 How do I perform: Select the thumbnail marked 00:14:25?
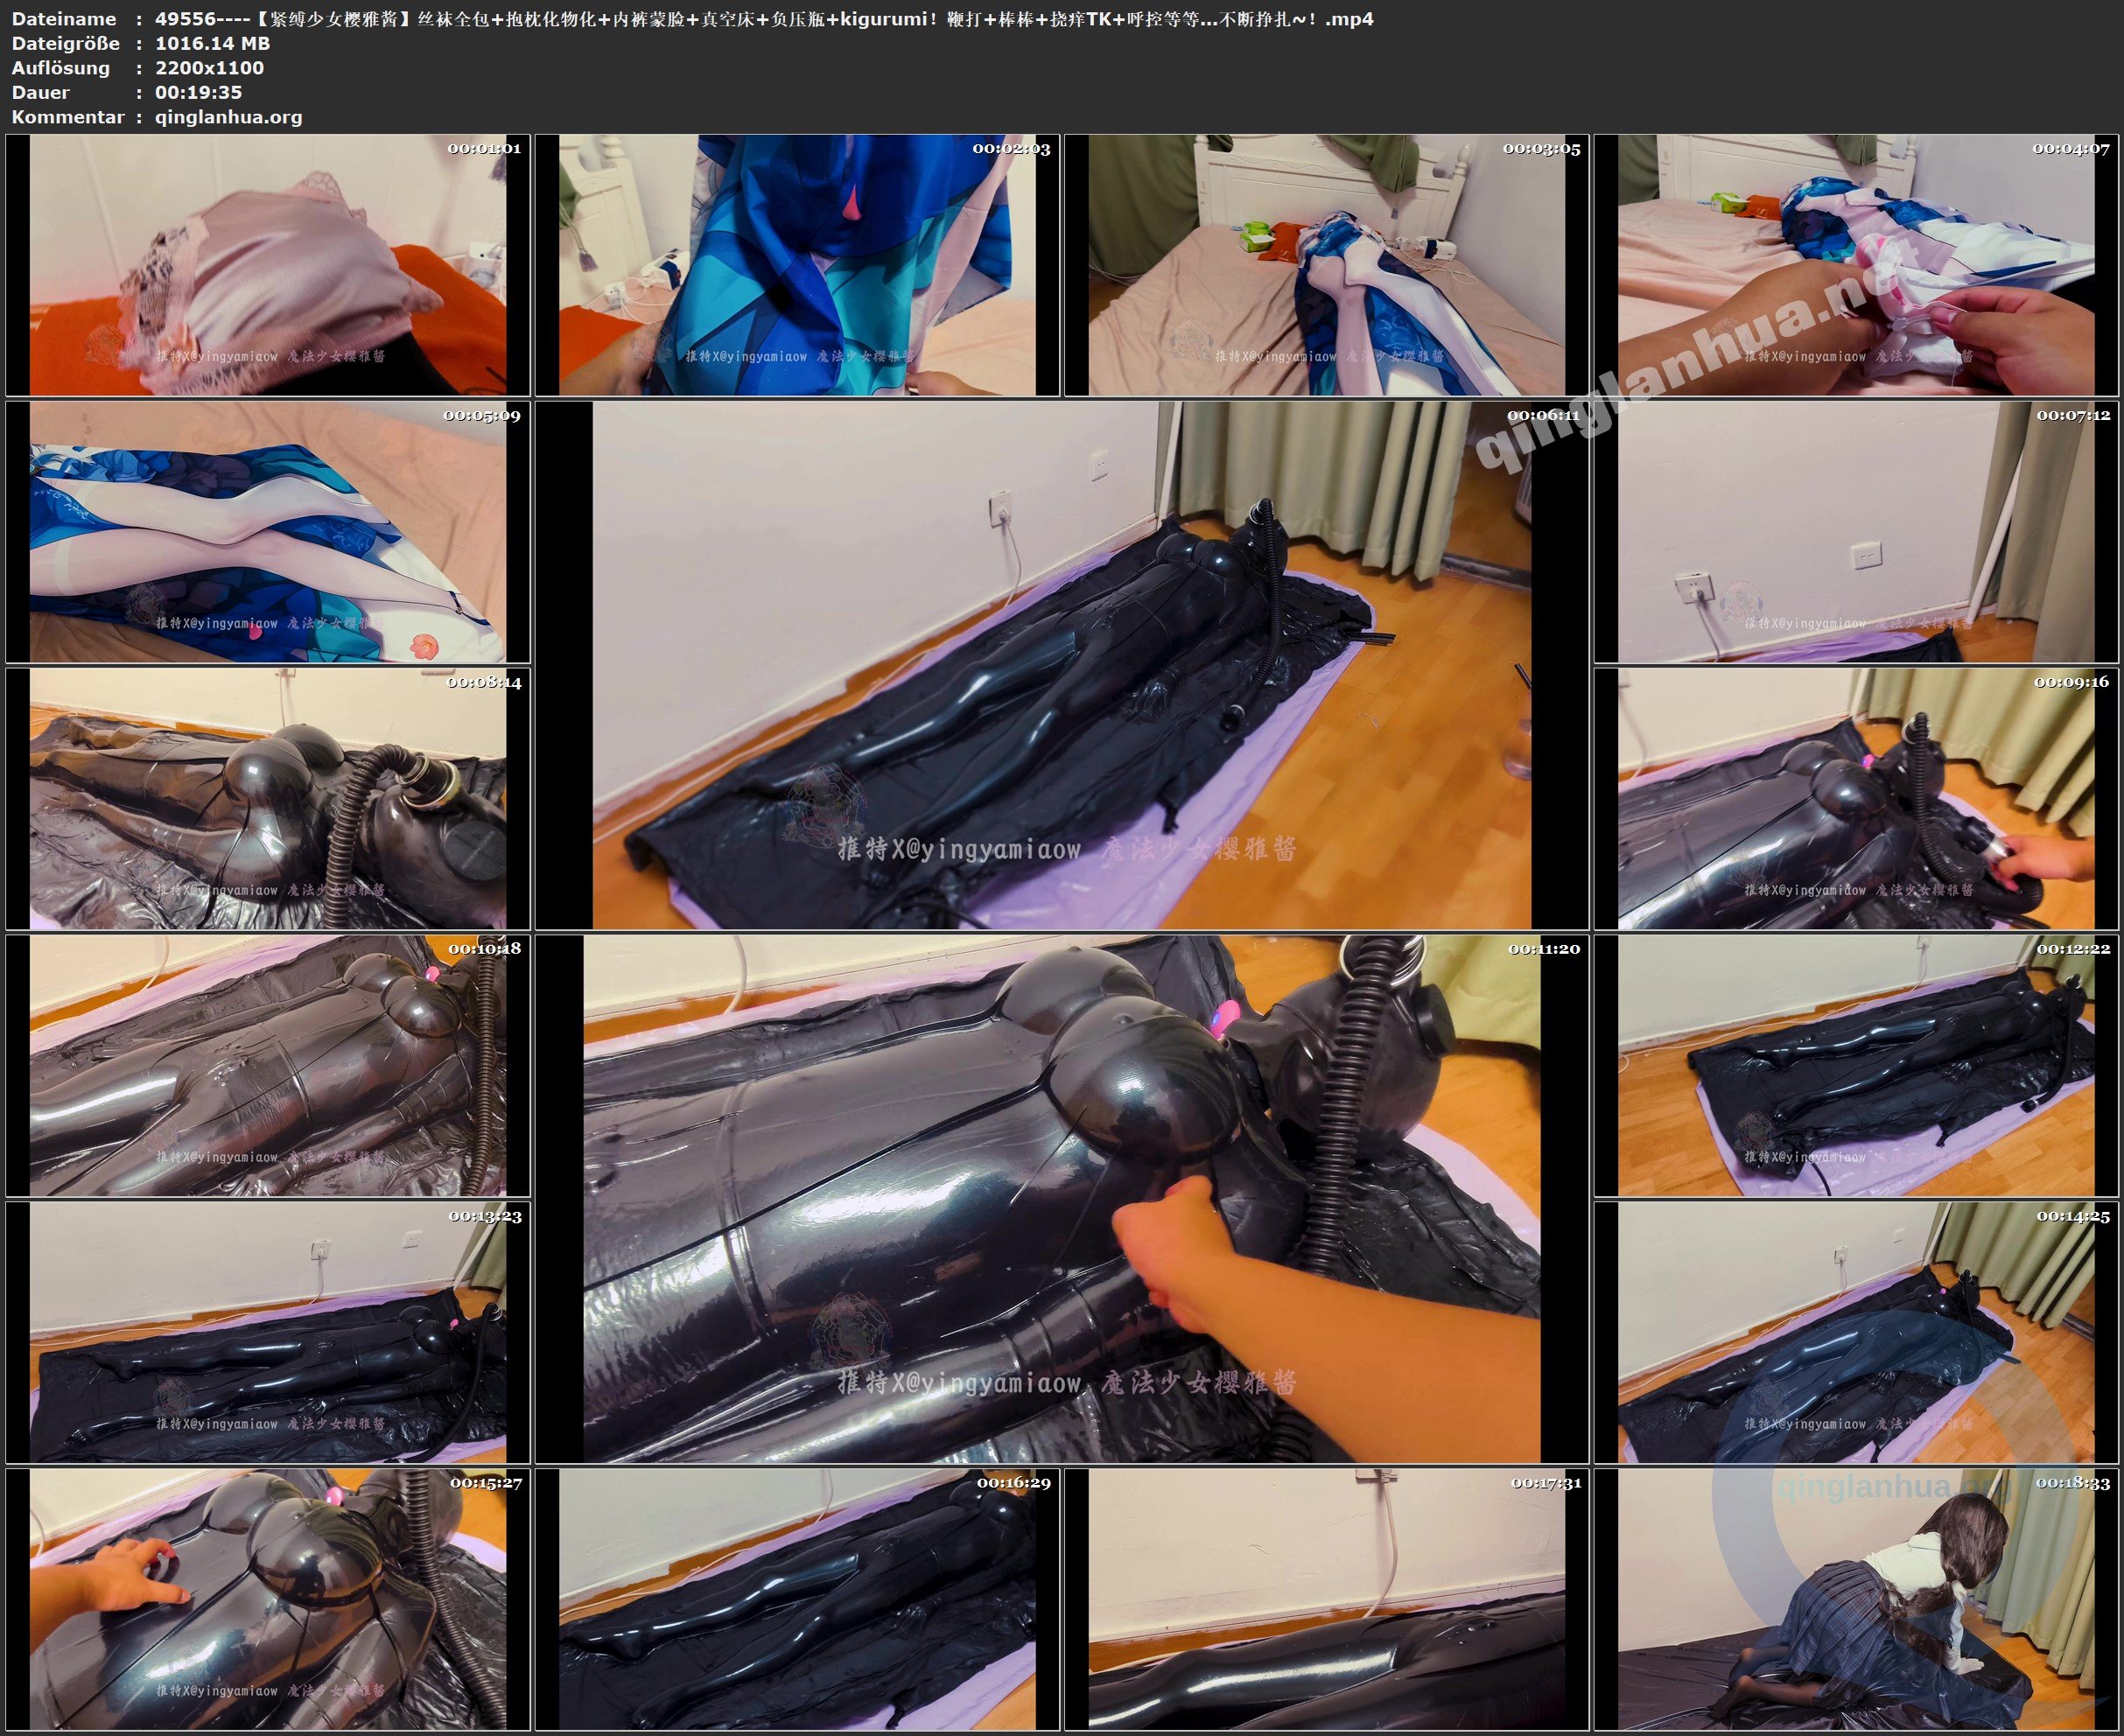[x=1856, y=1333]
